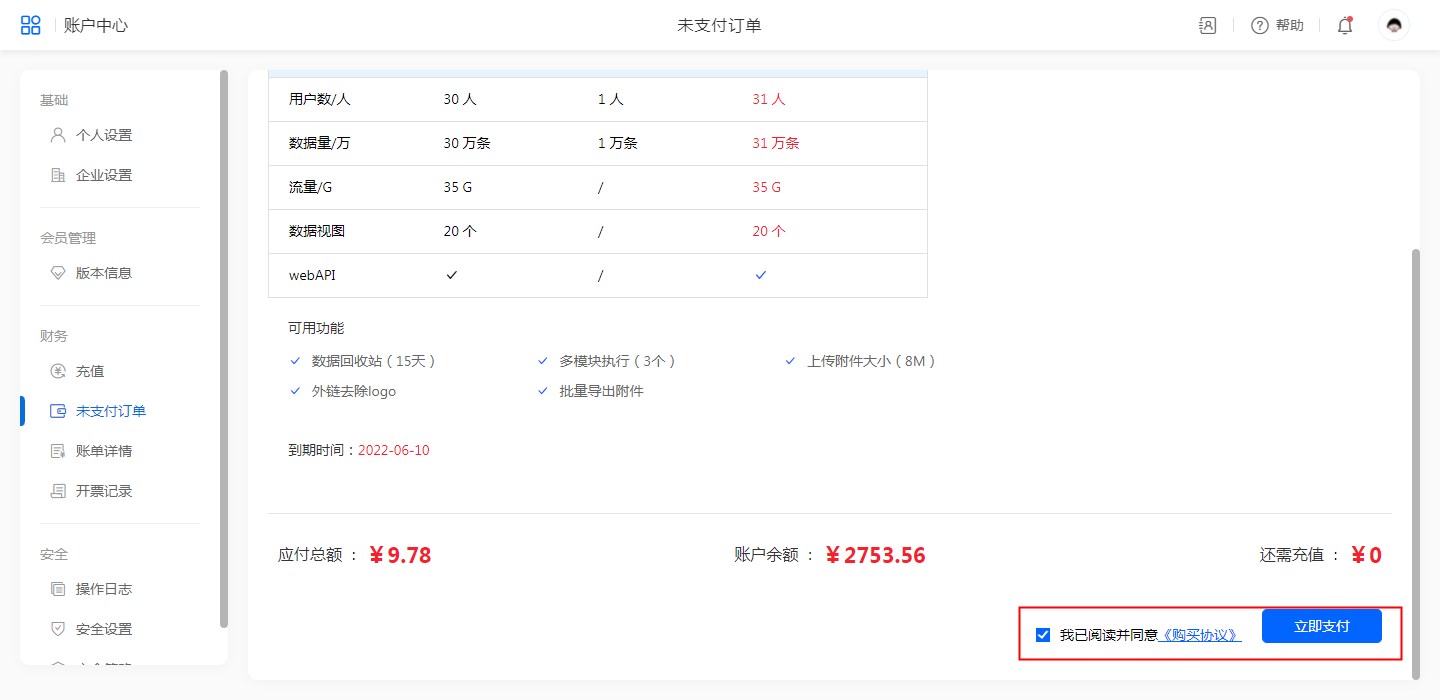Go to 账单详情 in the sidebar

click(x=103, y=451)
